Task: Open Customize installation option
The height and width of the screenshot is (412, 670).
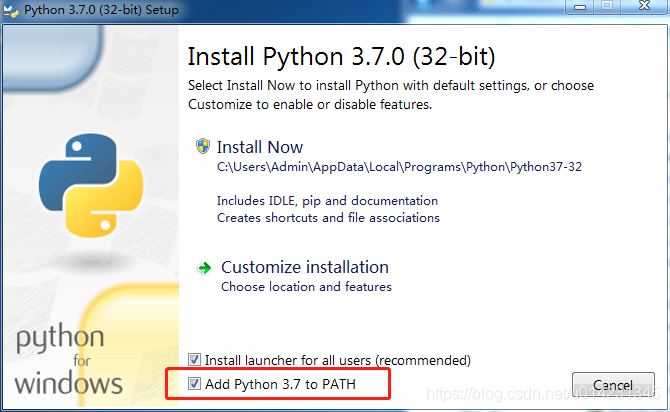Action: pos(305,268)
